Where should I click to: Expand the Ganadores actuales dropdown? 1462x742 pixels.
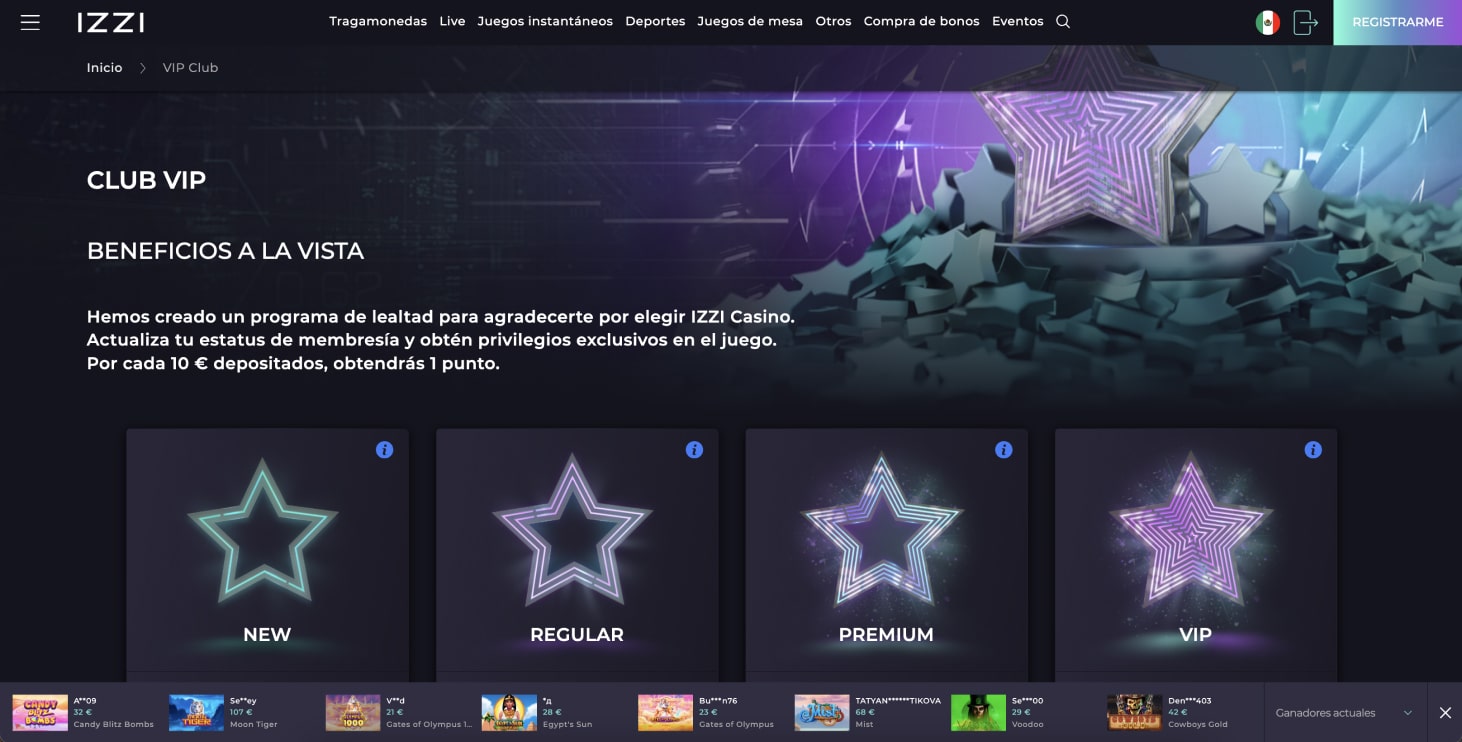coord(1344,713)
